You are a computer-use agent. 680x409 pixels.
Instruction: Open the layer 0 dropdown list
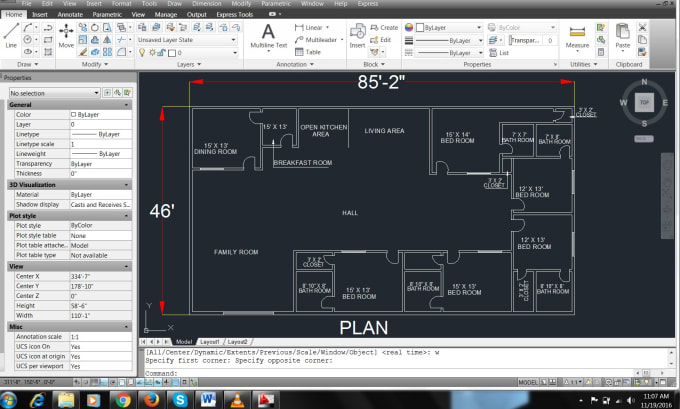click(x=235, y=52)
